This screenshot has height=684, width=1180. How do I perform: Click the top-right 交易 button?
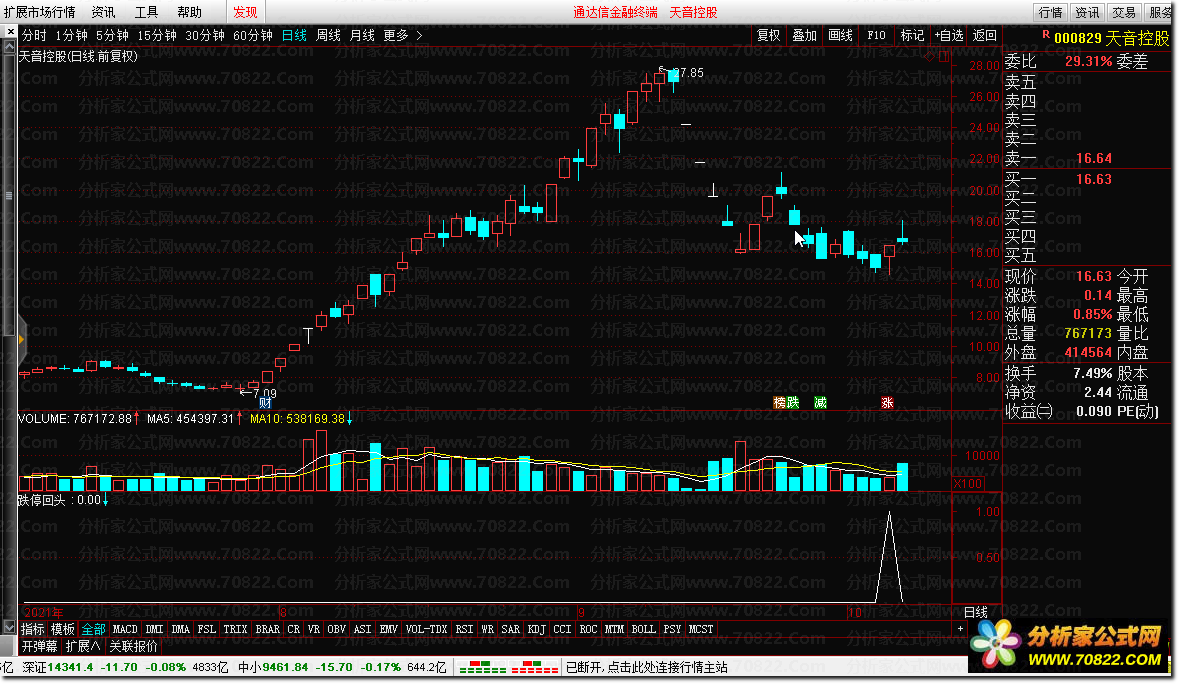pos(1124,12)
